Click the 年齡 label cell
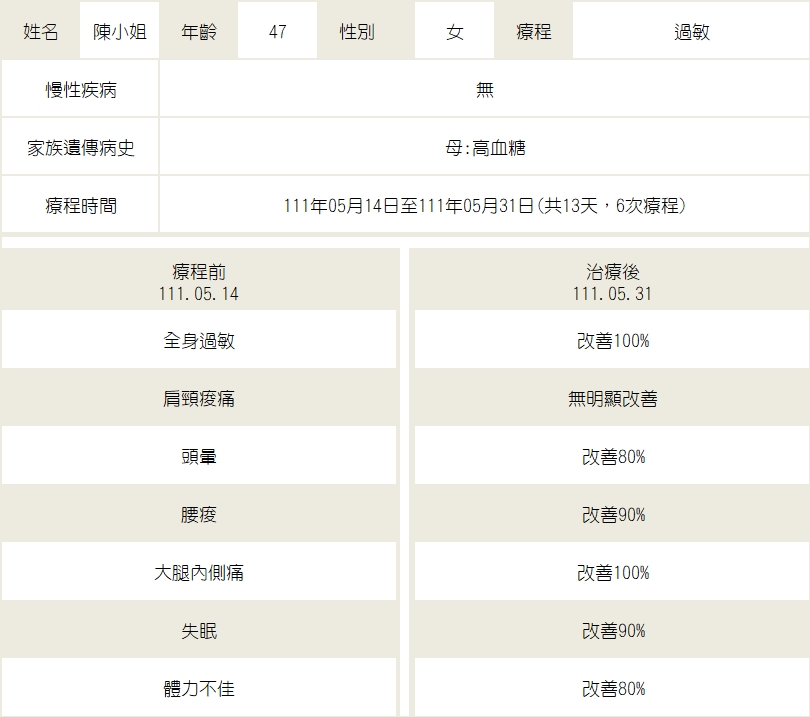 pos(198,30)
